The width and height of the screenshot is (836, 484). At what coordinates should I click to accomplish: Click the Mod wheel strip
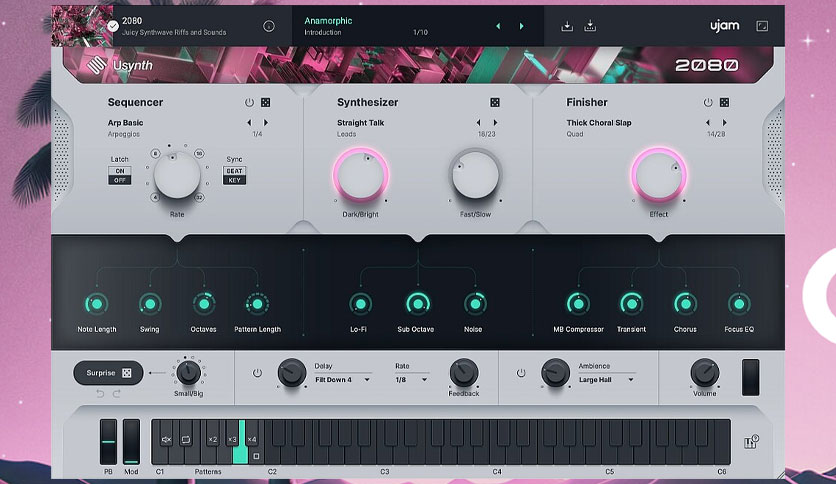tap(131, 442)
